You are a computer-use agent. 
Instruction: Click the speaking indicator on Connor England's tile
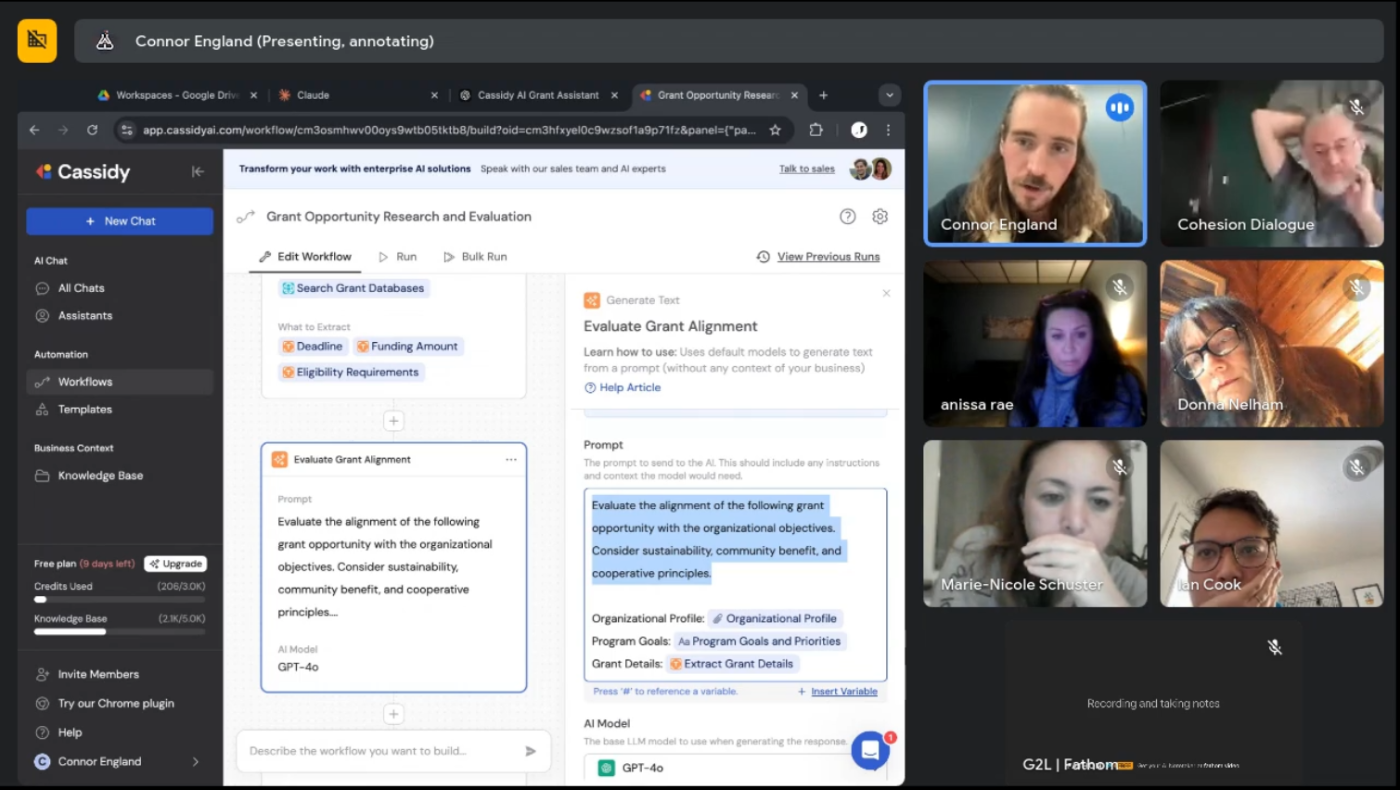(1119, 107)
